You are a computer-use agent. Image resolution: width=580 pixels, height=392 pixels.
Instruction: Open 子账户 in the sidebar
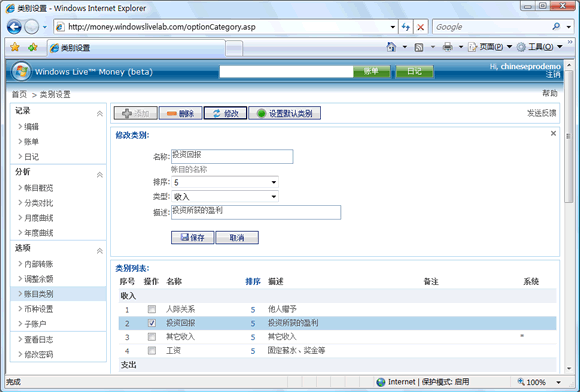point(35,324)
